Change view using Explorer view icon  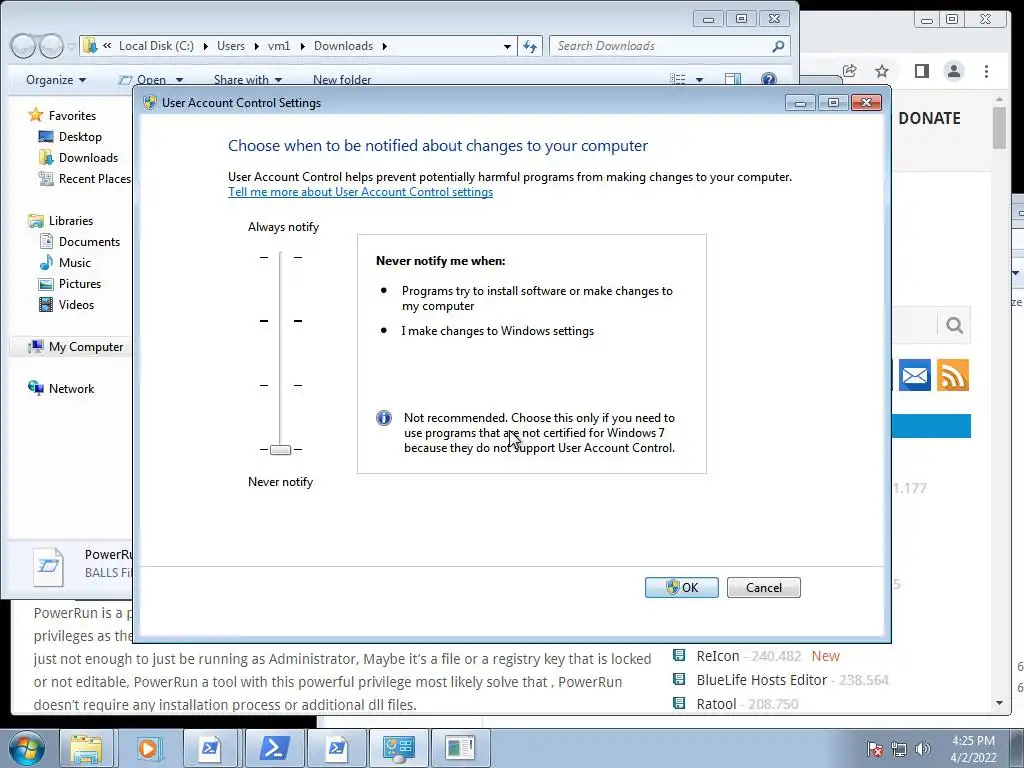point(678,80)
